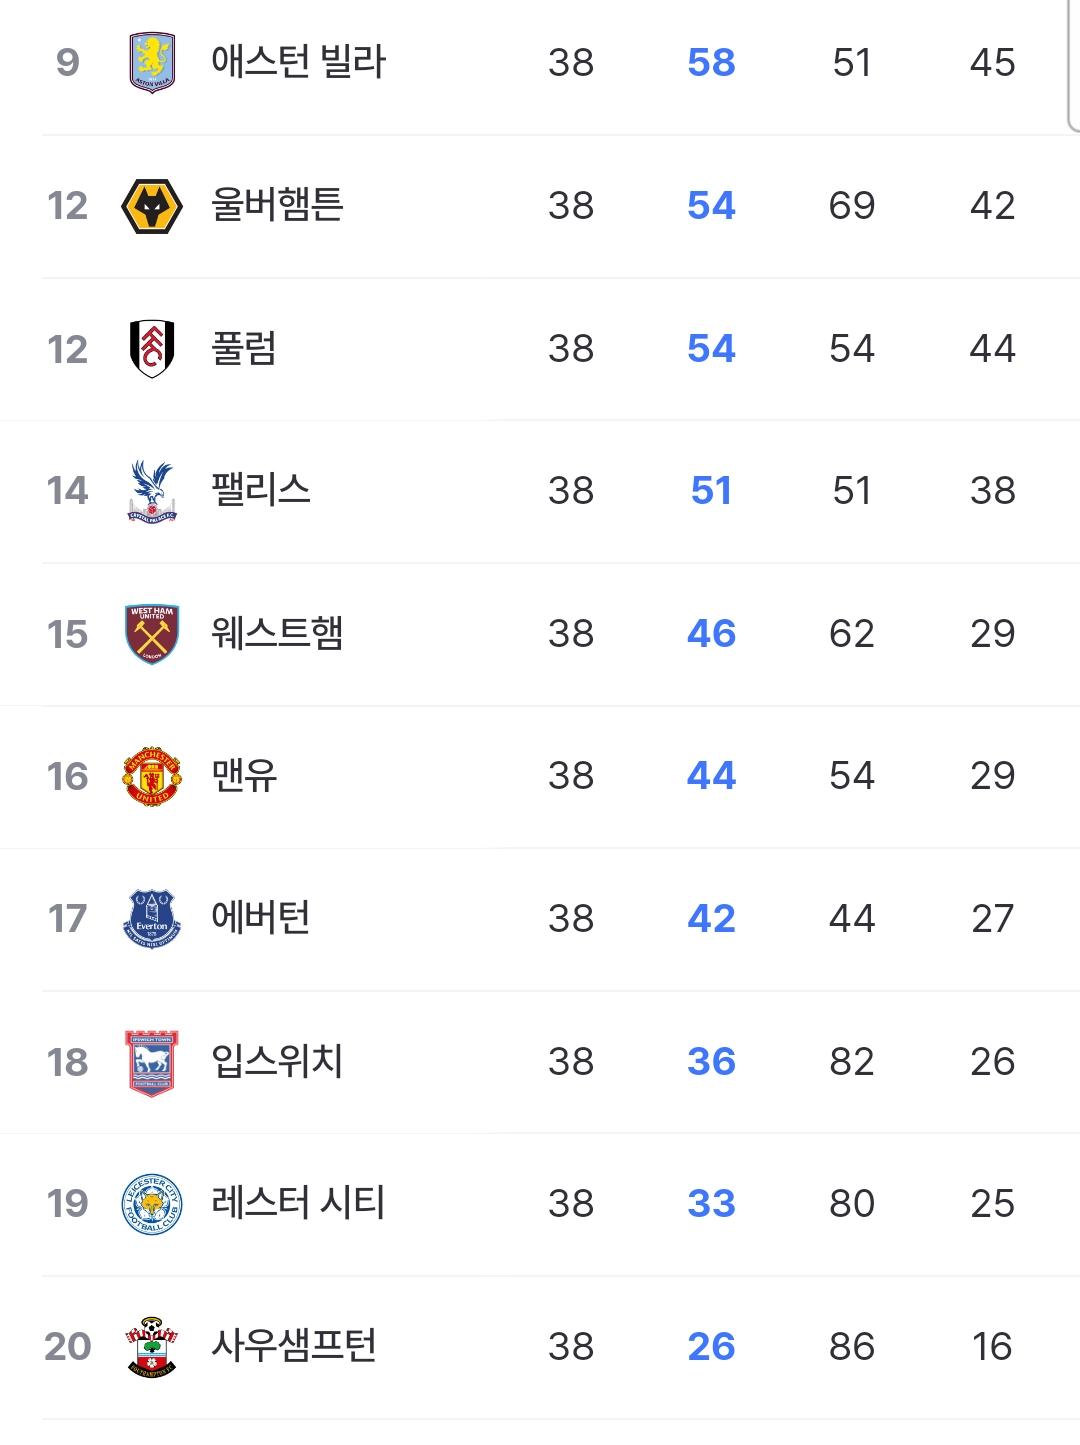
Task: Select the Leicester City fox logo
Action: pyautogui.click(x=152, y=1204)
